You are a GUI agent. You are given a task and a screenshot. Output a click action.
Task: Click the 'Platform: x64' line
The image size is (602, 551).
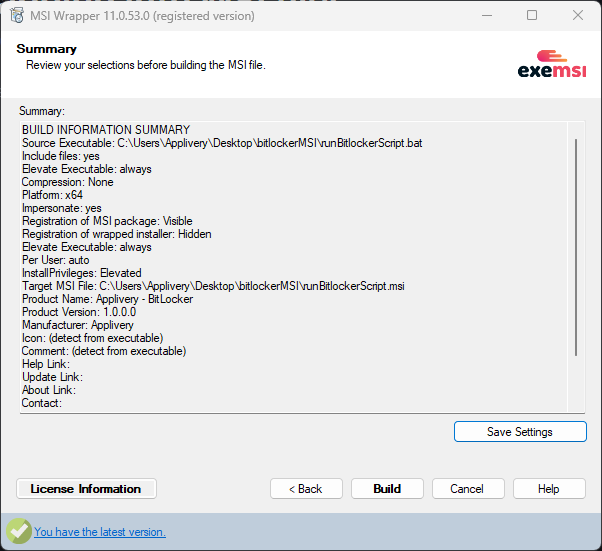[52, 195]
